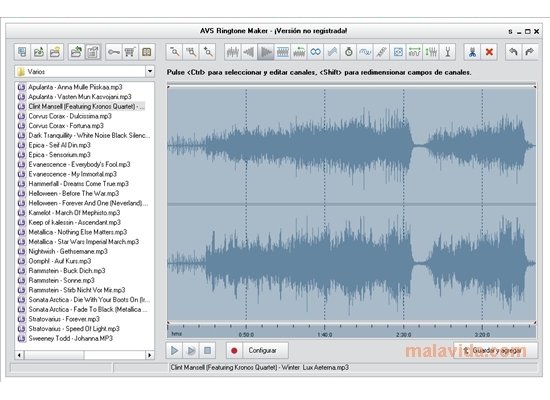Click the stopwatch tempo icon
This screenshot has height=400, width=550.
348,52
